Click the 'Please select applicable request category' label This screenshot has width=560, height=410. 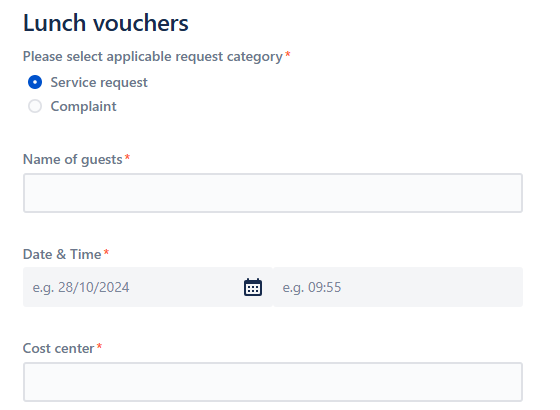point(153,57)
